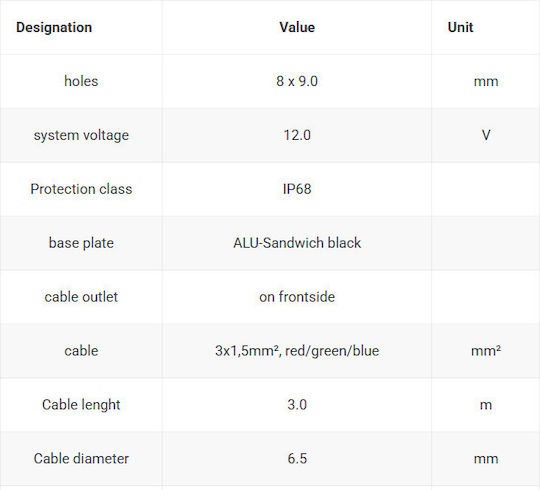Select the holes row label
This screenshot has width=540, height=490.
tap(81, 81)
